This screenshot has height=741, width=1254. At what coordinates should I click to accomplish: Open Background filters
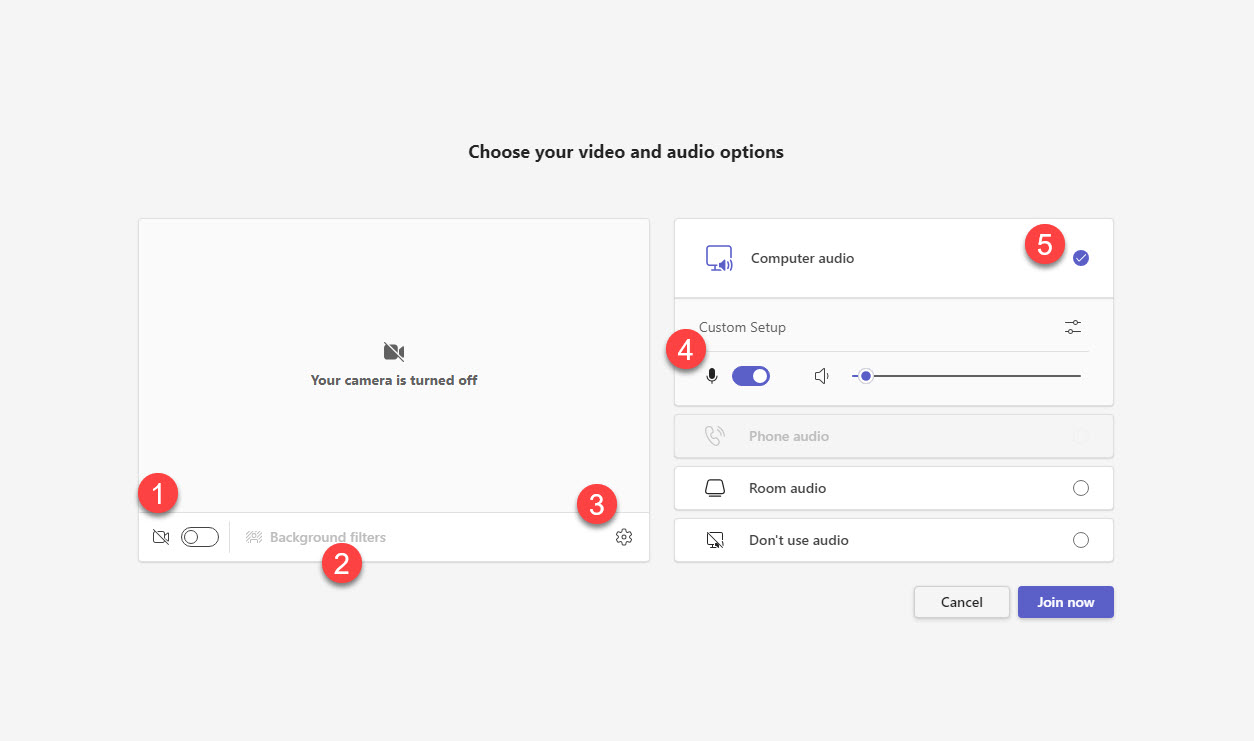pyautogui.click(x=316, y=538)
